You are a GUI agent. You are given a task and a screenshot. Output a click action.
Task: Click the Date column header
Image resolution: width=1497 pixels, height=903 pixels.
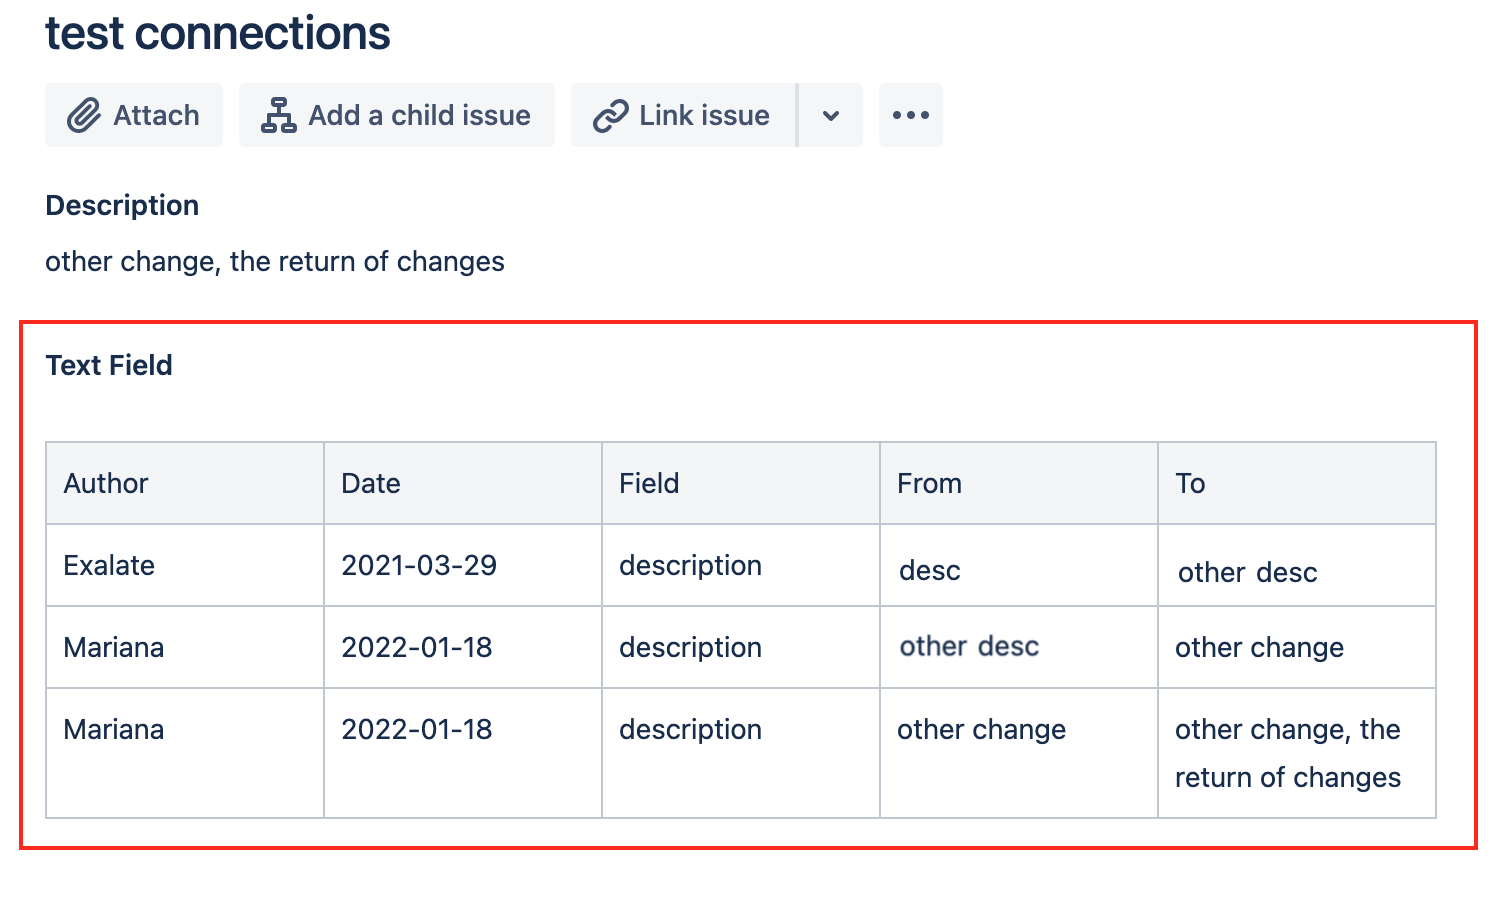[371, 484]
